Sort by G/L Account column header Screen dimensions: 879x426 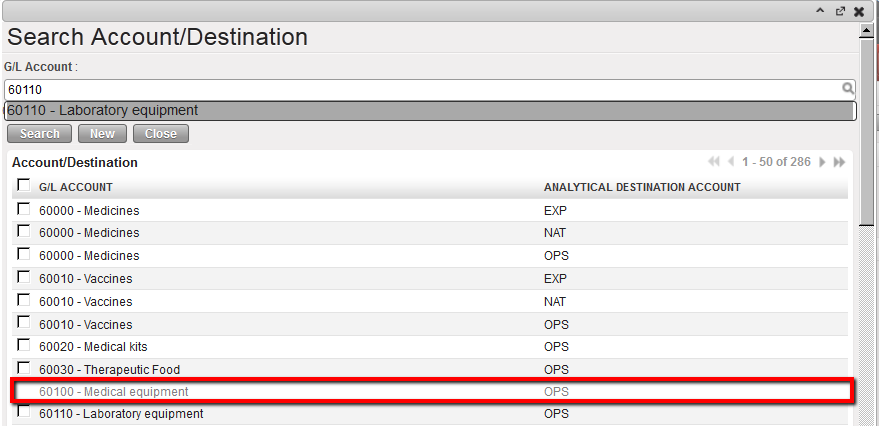pos(76,187)
